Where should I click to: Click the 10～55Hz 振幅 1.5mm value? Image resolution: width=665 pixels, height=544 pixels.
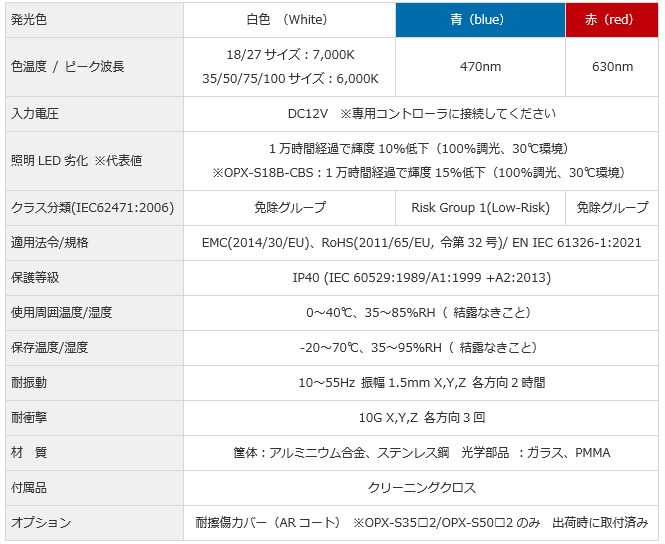pyautogui.click(x=421, y=382)
